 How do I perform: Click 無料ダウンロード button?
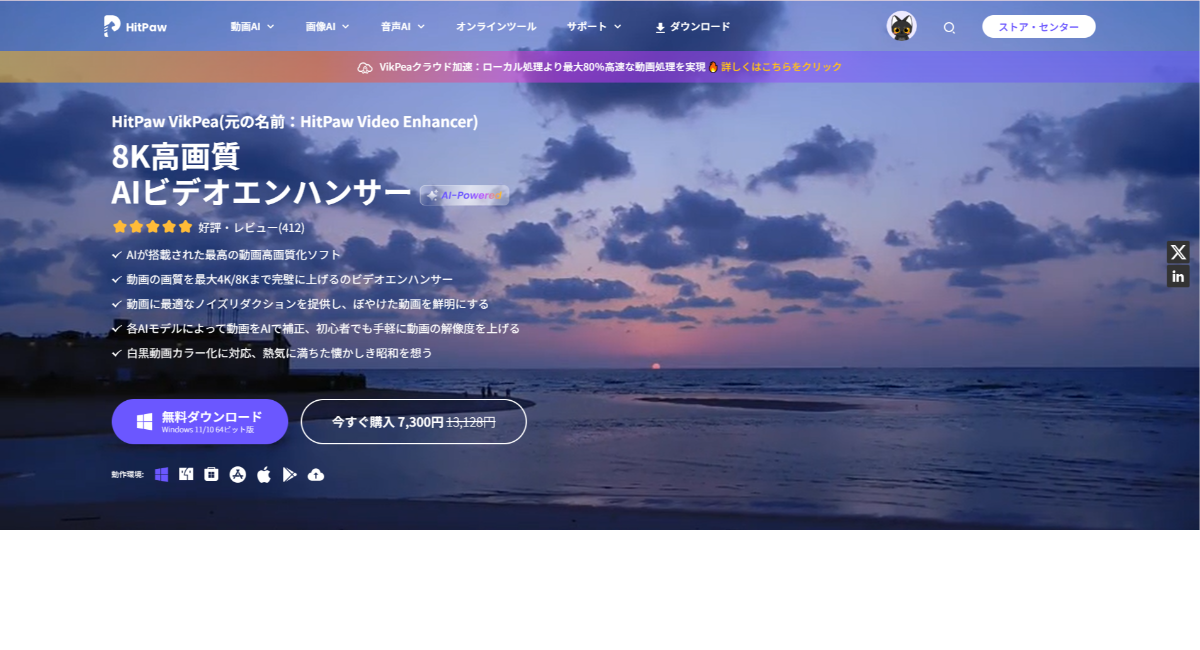200,421
